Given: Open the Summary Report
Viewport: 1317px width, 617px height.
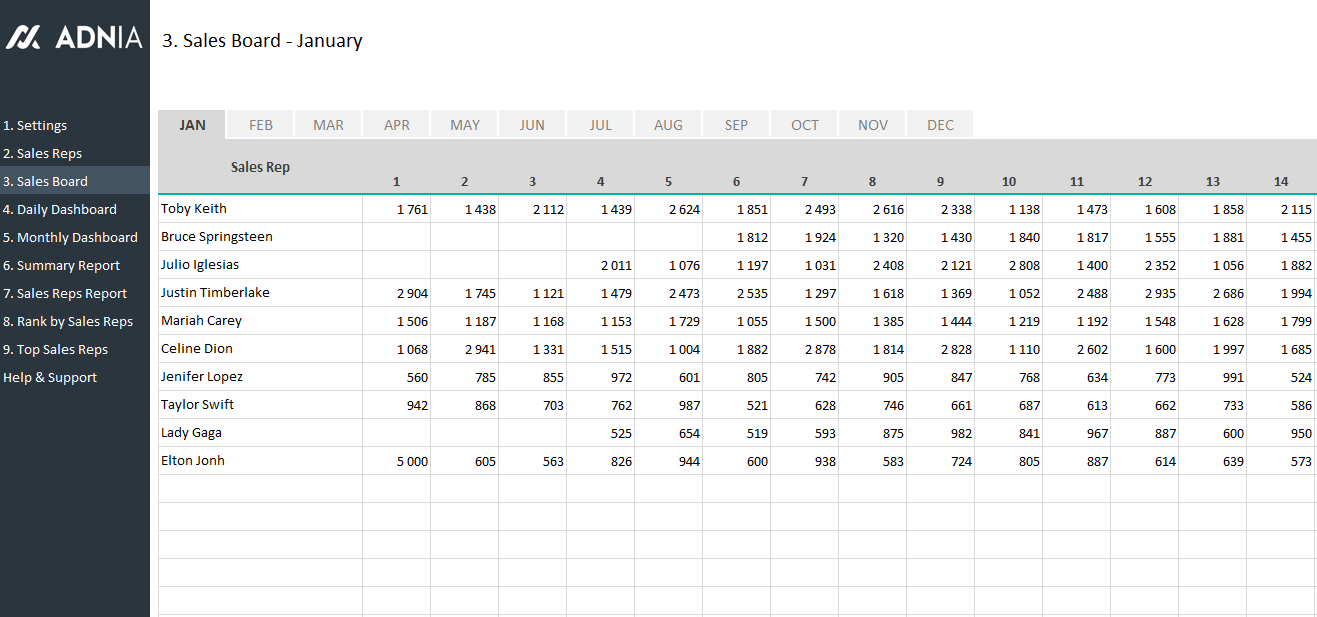Looking at the screenshot, I should click(x=61, y=266).
